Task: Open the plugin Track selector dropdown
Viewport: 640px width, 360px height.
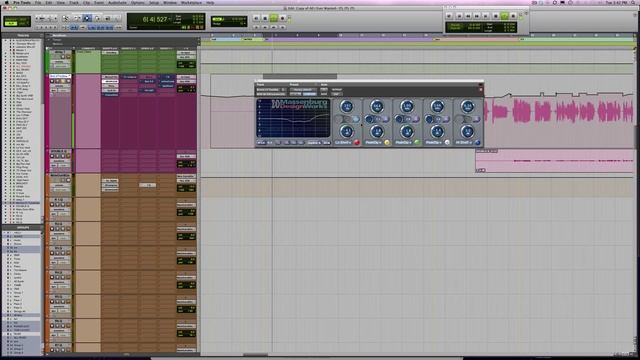Action: point(271,89)
